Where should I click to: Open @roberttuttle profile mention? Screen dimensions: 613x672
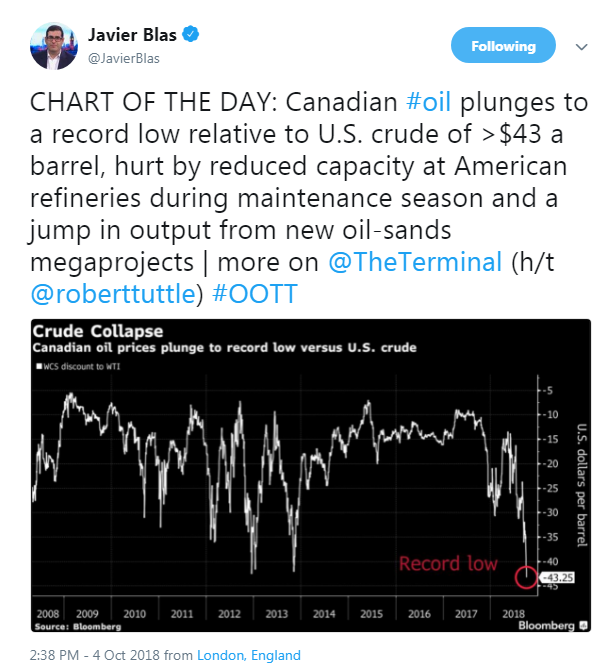pyautogui.click(x=113, y=294)
